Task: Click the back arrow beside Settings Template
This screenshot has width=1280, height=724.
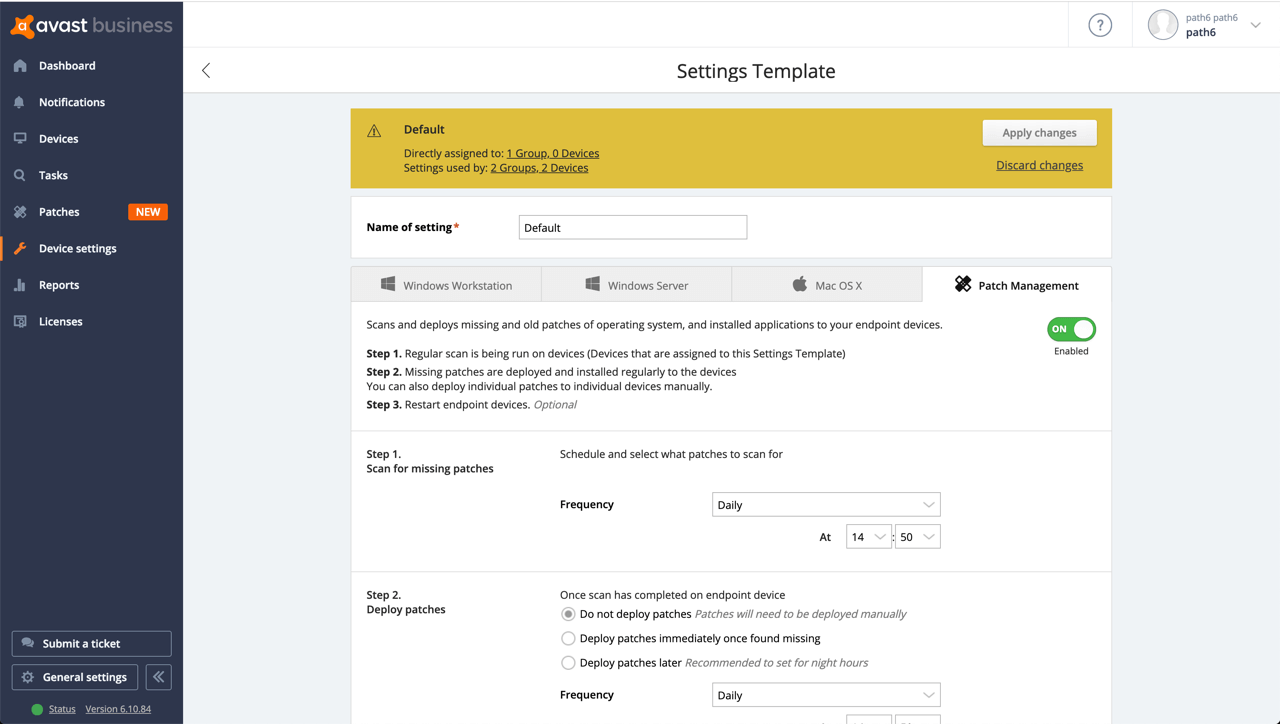Action: click(206, 70)
